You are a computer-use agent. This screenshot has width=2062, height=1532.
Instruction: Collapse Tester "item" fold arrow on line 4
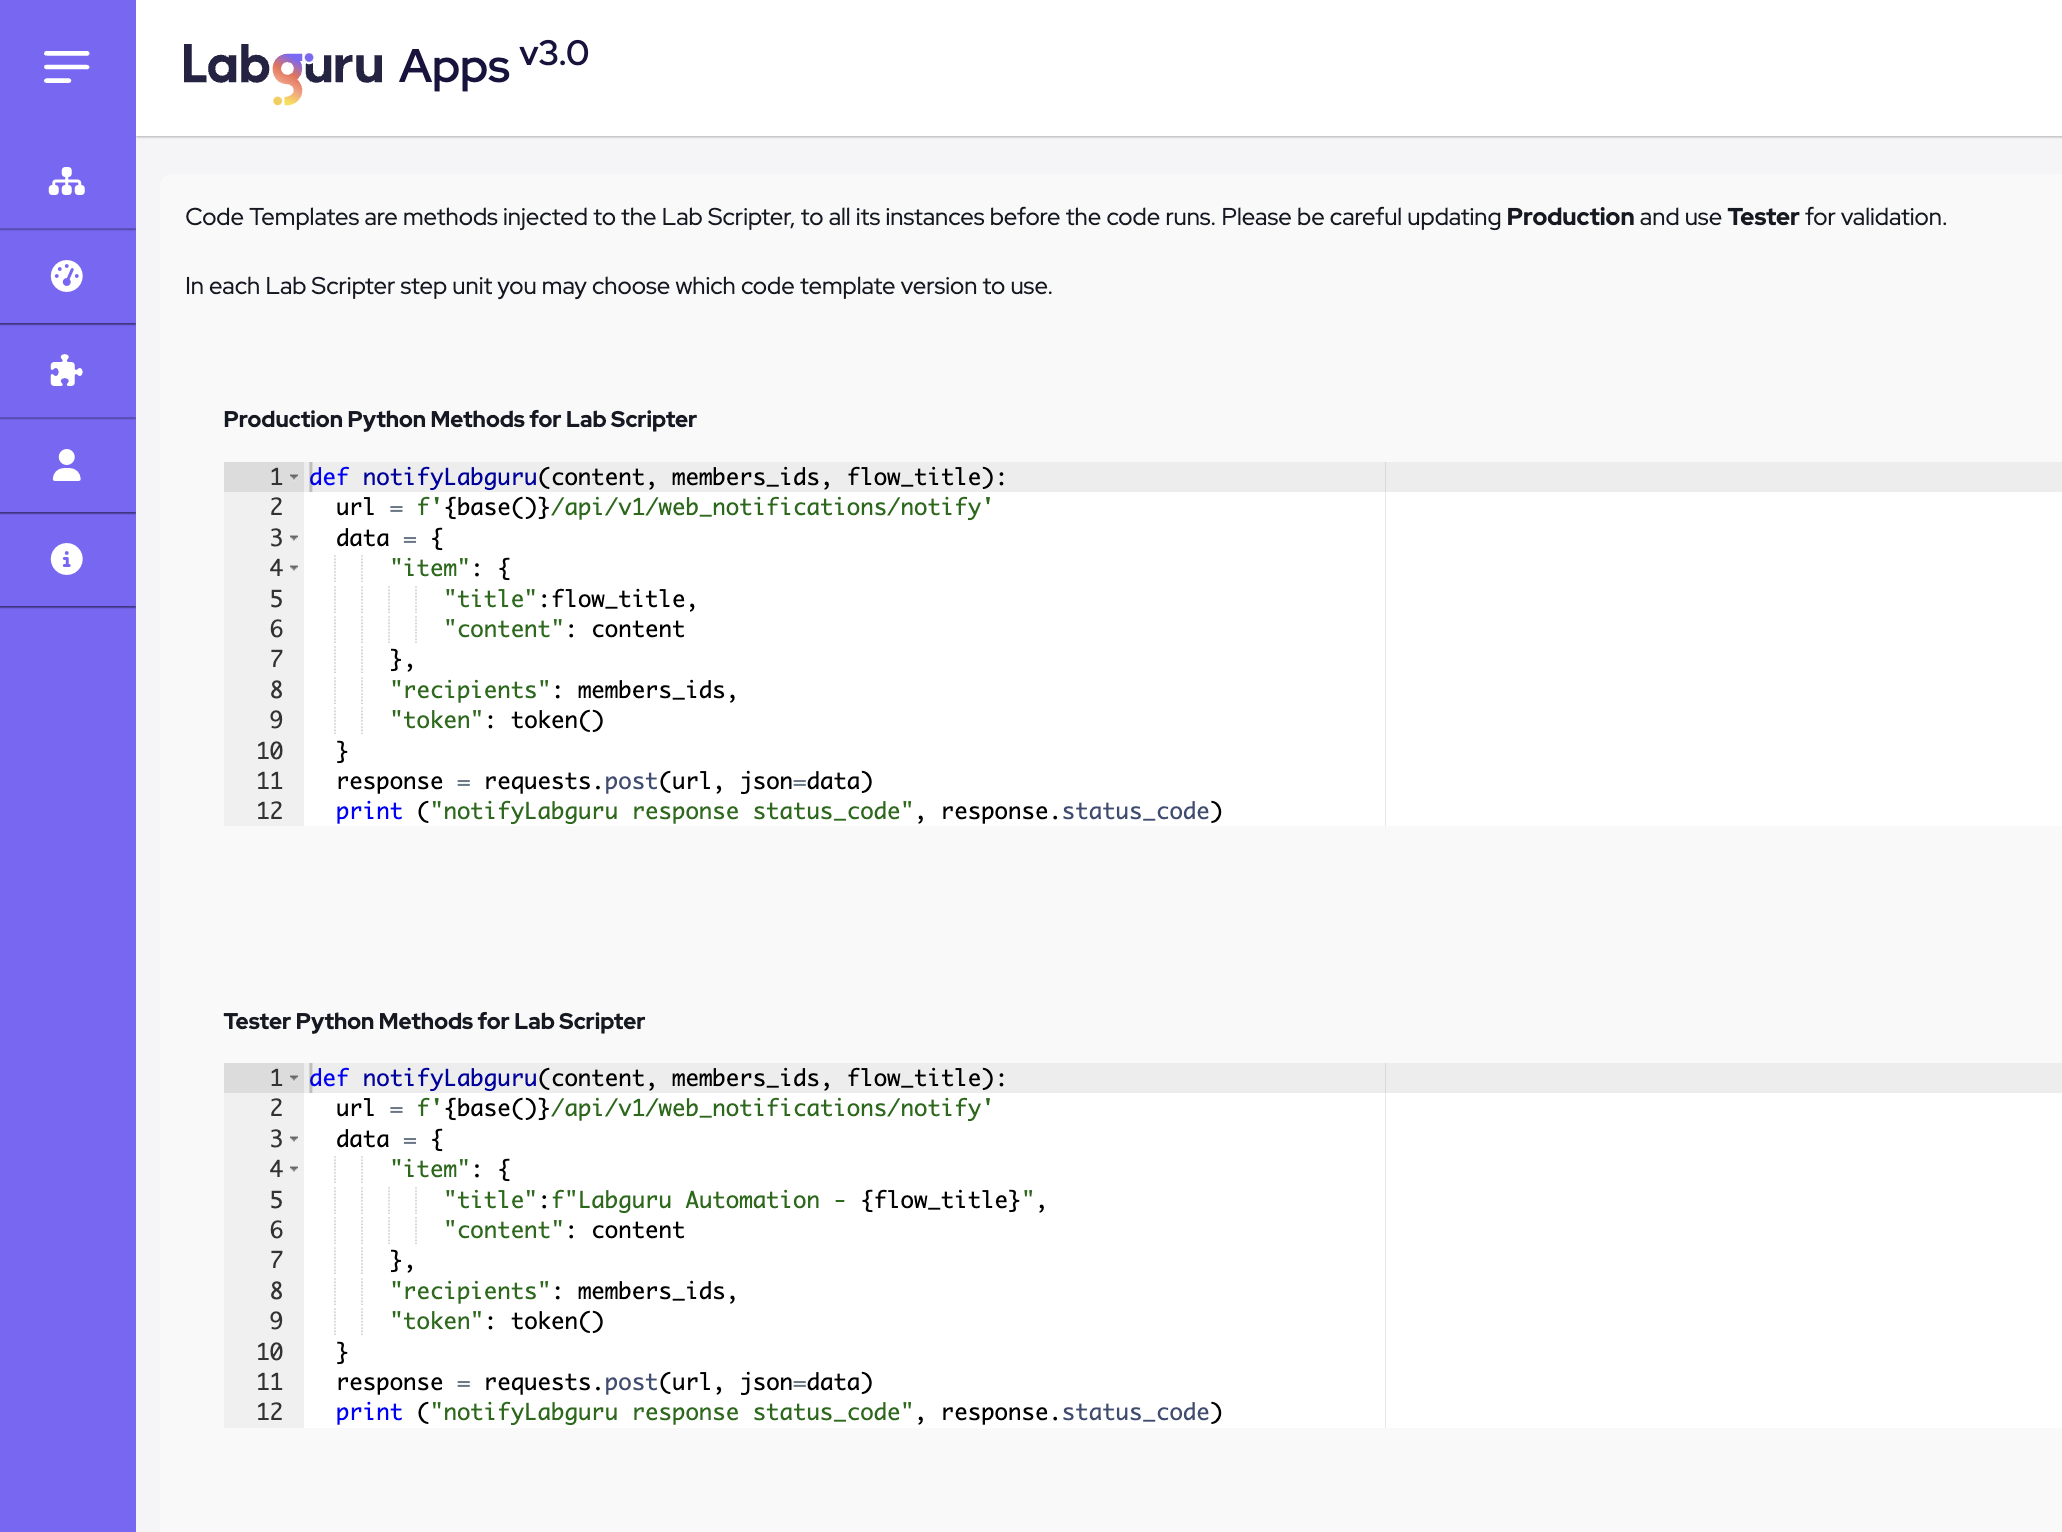tap(294, 1169)
